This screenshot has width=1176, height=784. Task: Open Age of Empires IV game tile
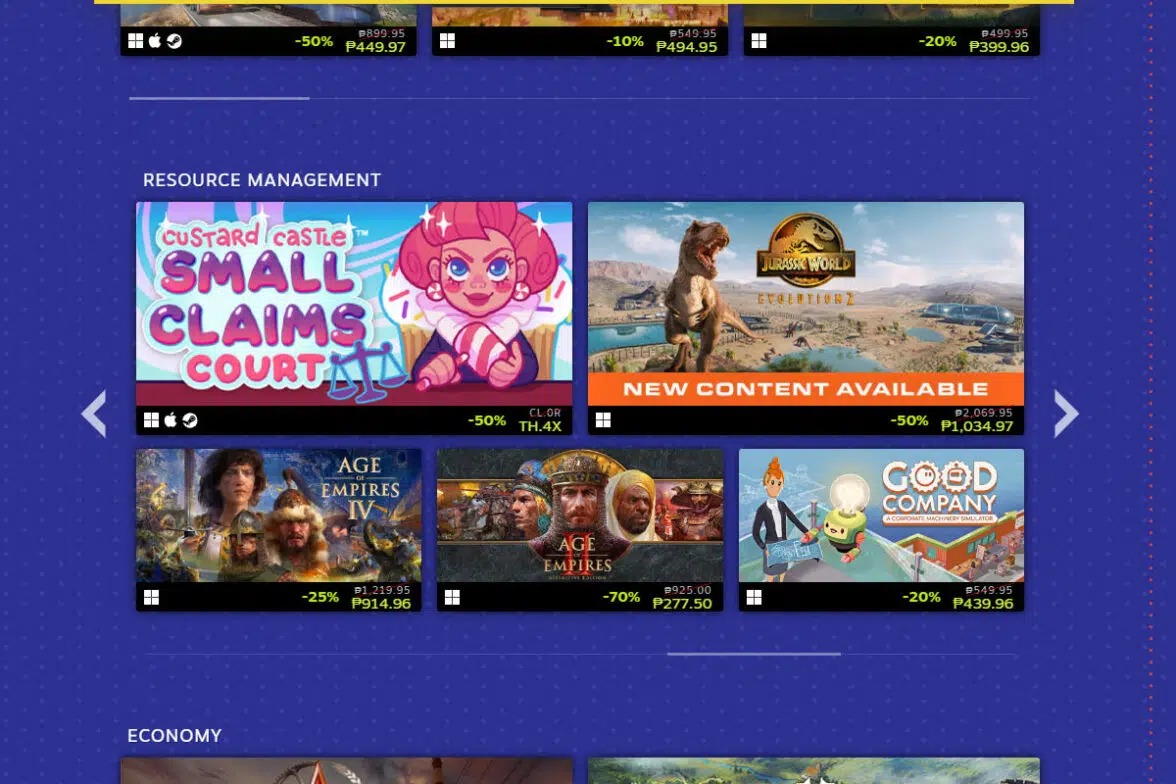pos(278,515)
